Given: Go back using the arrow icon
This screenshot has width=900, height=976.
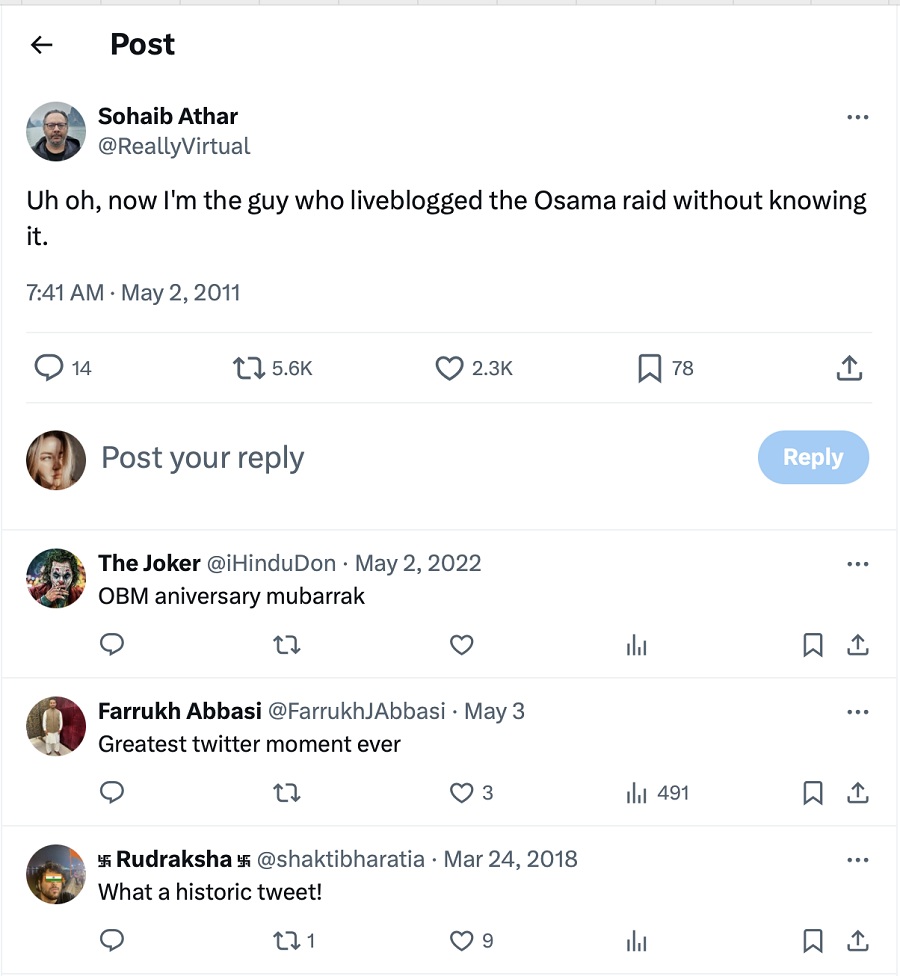Looking at the screenshot, I should point(41,45).
